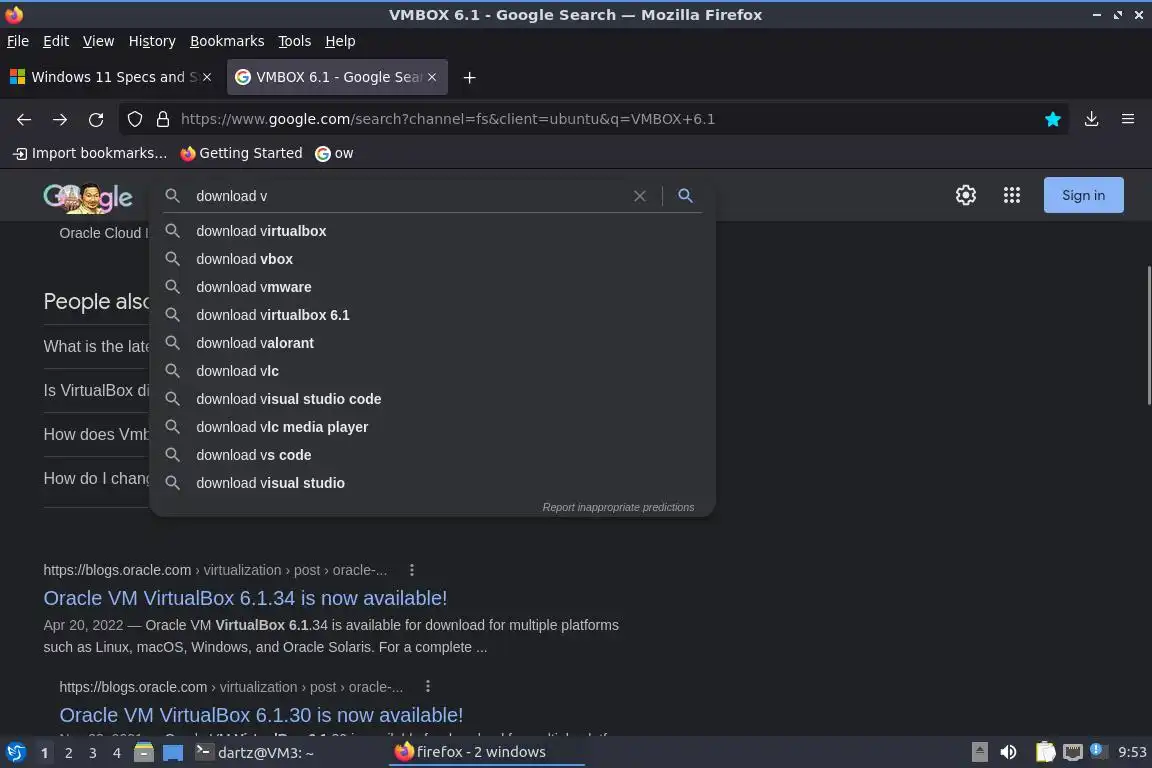Open options for VirtualBox 6.1.30 result
The image size is (1152, 768).
coord(428,686)
